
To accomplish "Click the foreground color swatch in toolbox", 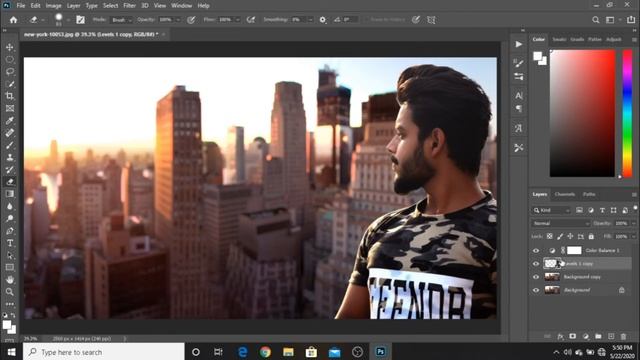I will pyautogui.click(x=7, y=325).
